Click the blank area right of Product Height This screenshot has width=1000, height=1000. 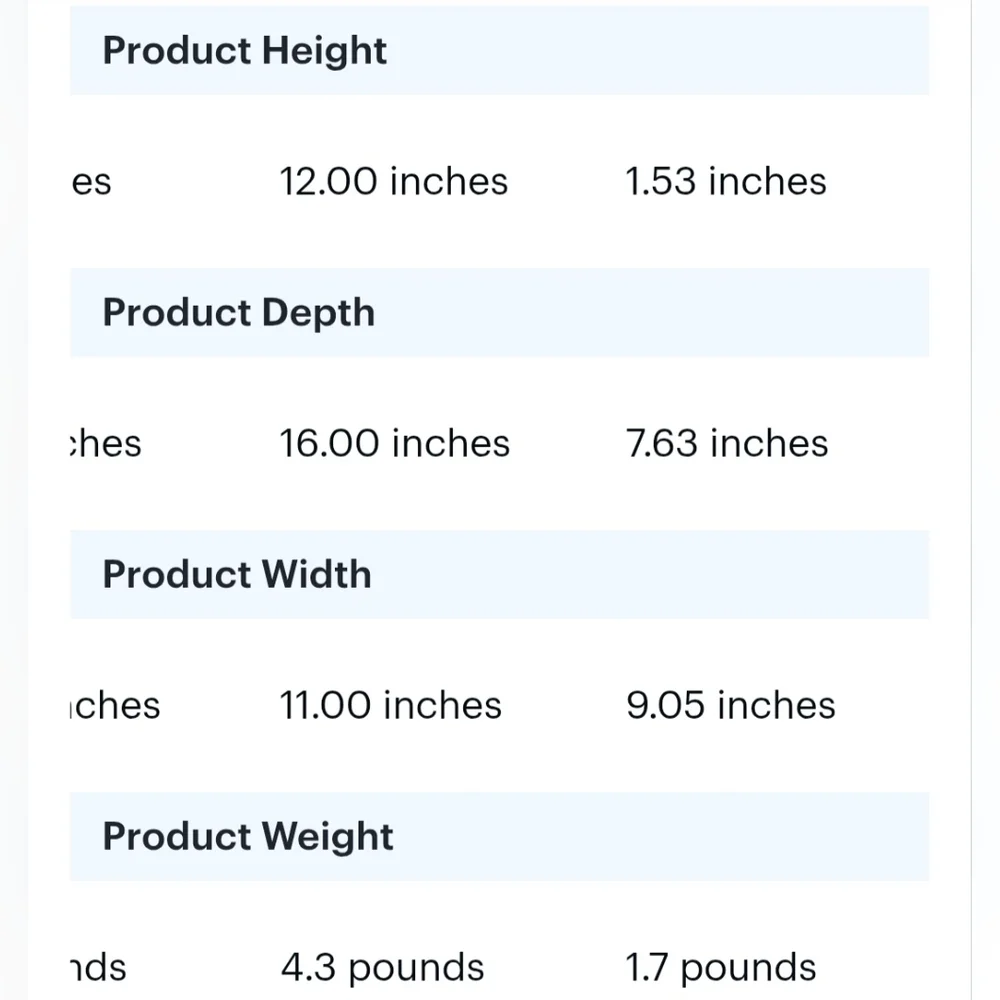[x=657, y=50]
